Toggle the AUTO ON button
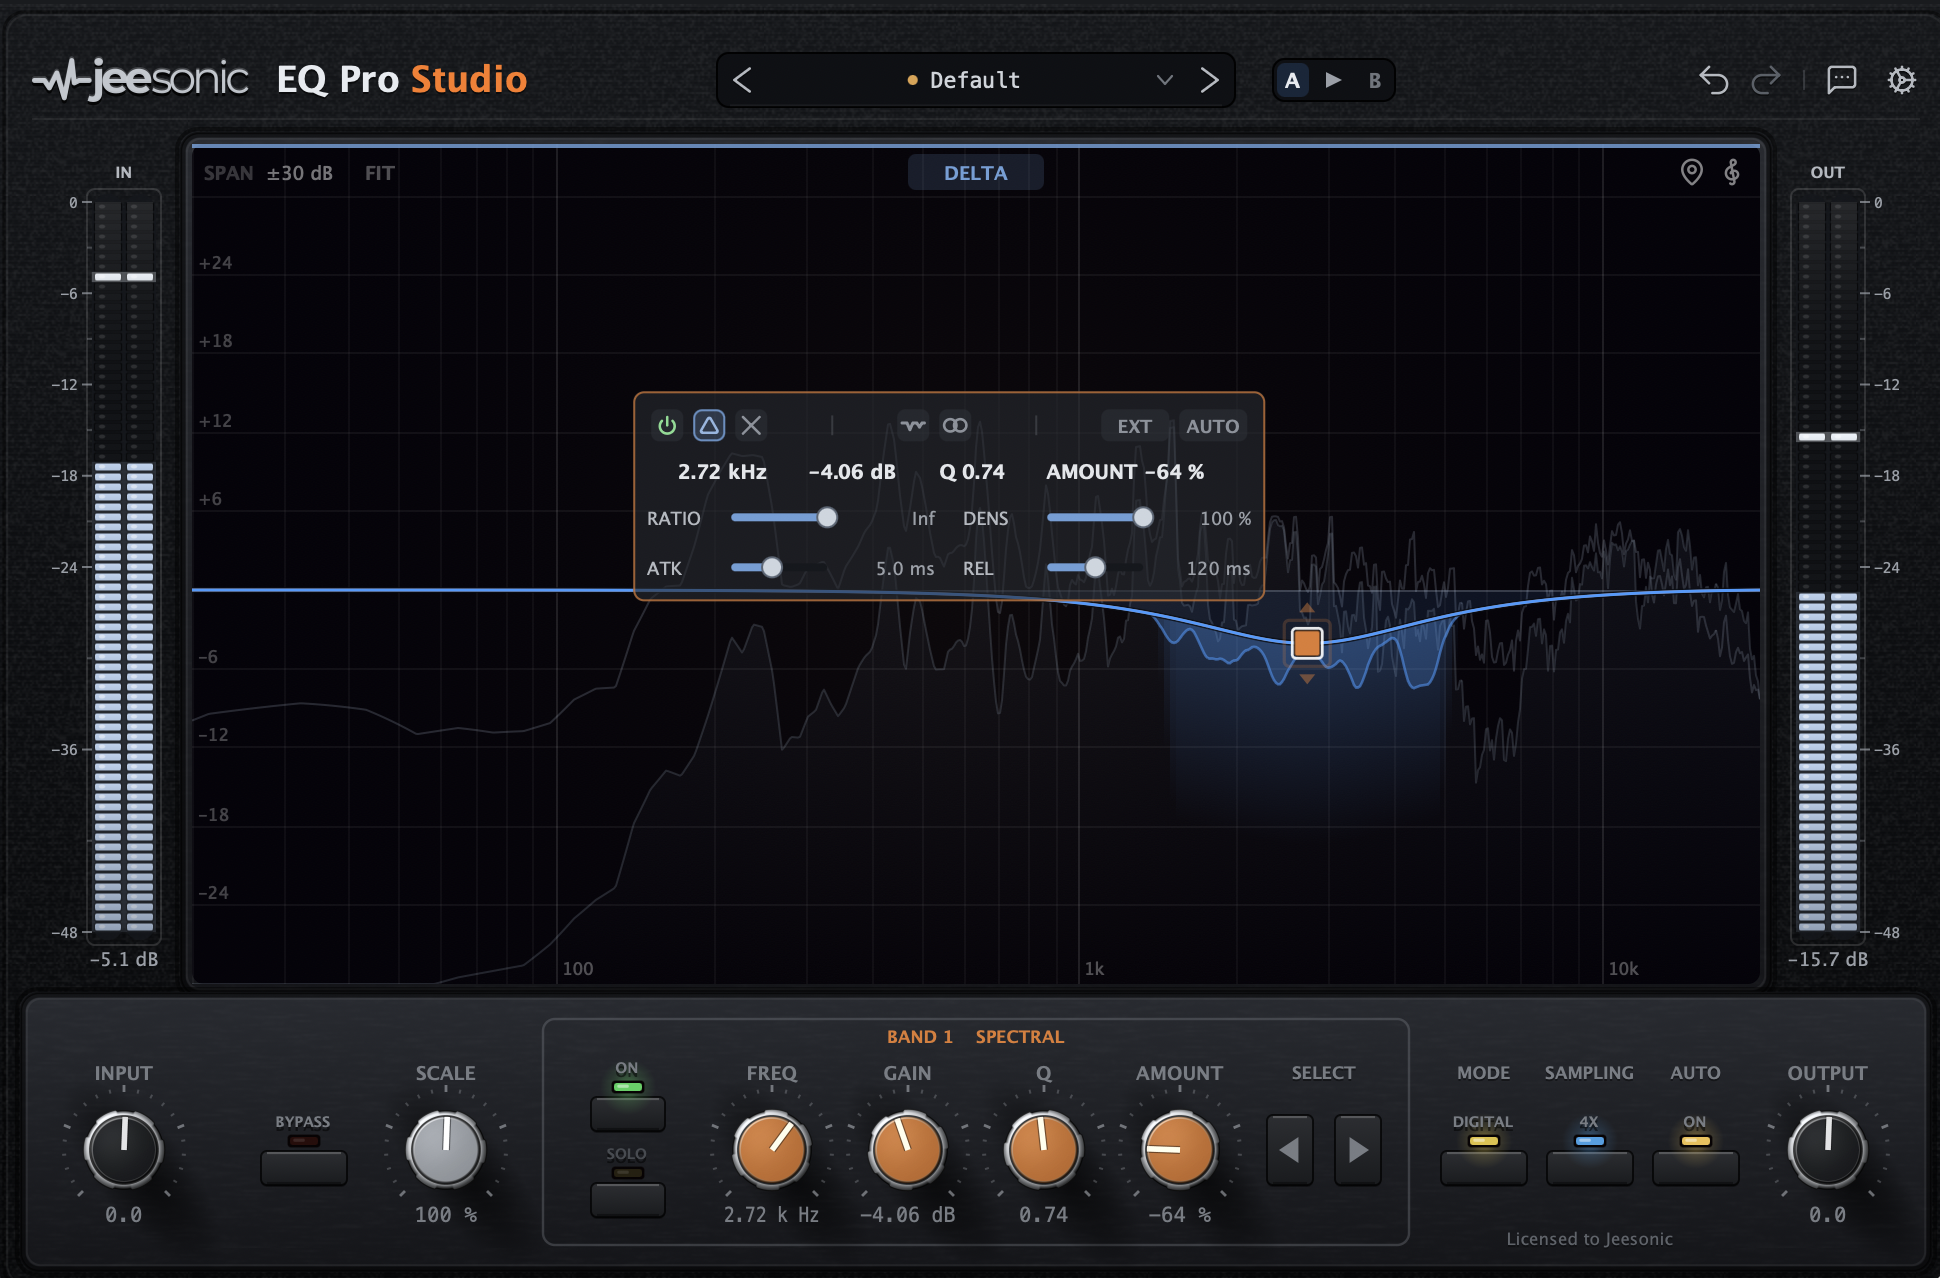 1695,1167
